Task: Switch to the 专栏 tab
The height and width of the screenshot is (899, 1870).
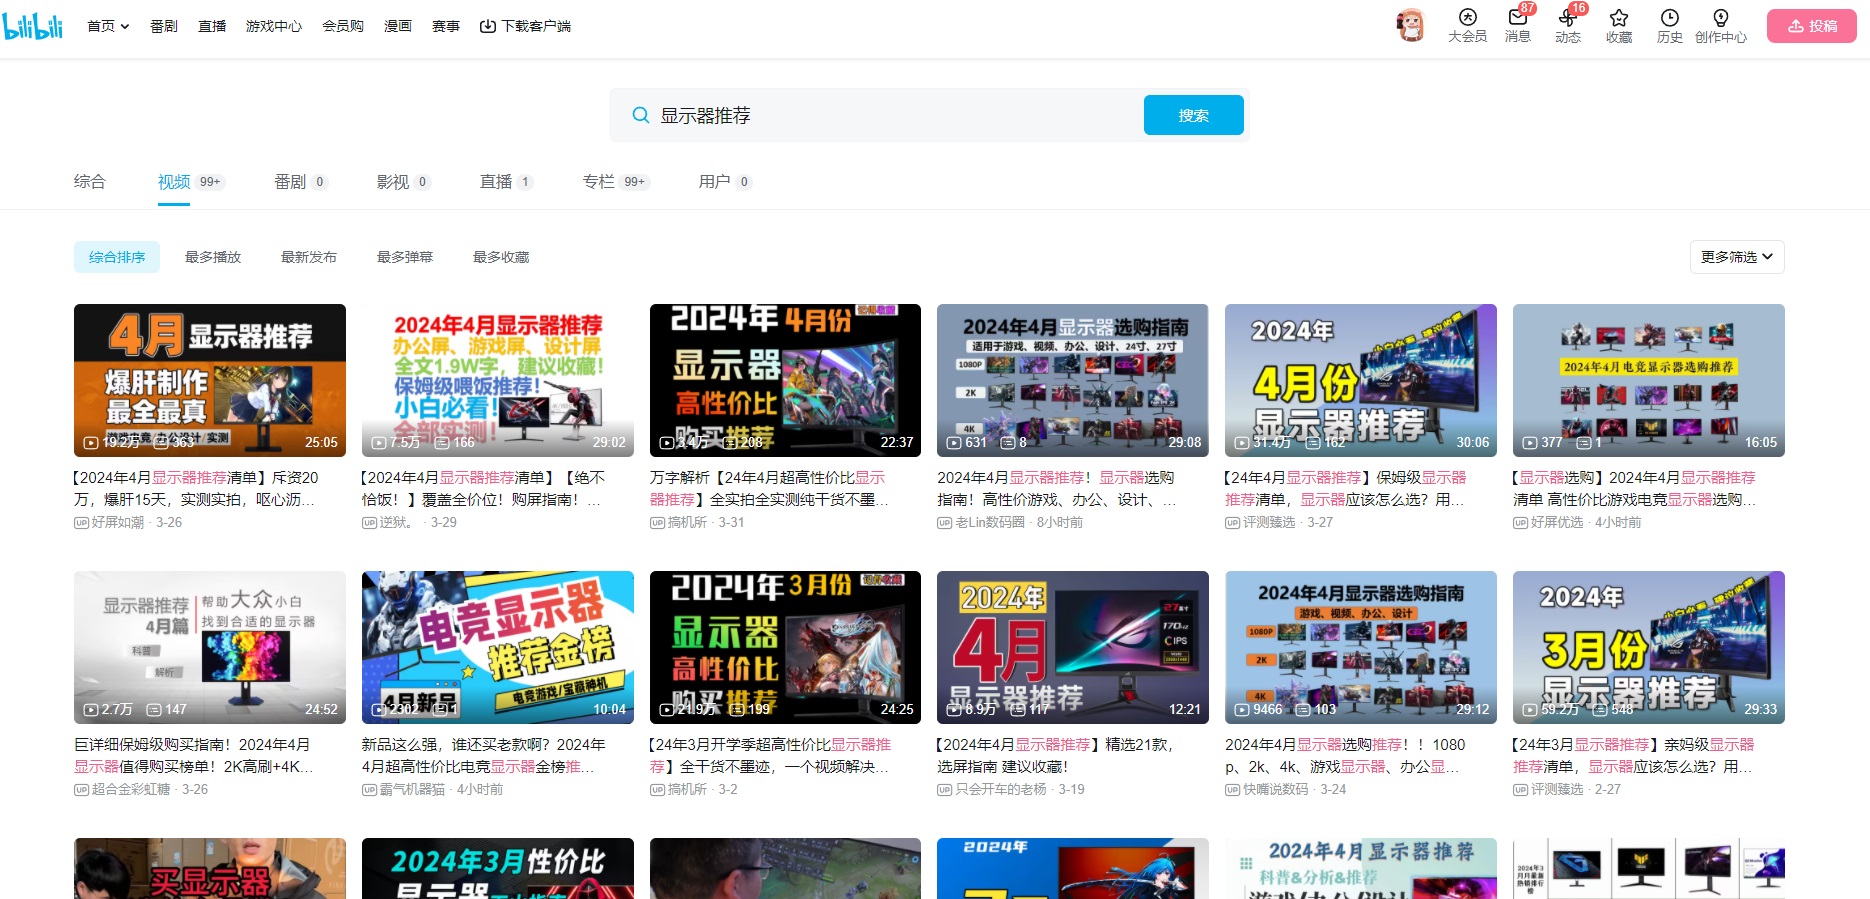Action: 616,182
